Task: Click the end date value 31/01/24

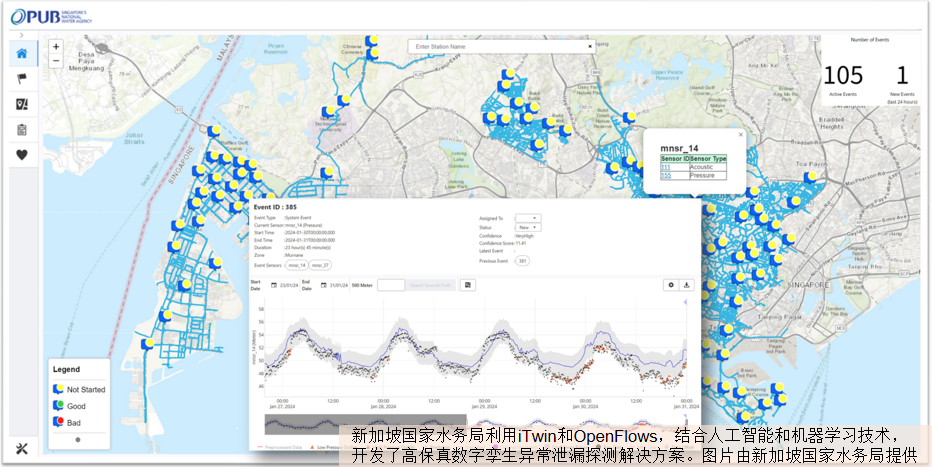Action: (x=339, y=285)
